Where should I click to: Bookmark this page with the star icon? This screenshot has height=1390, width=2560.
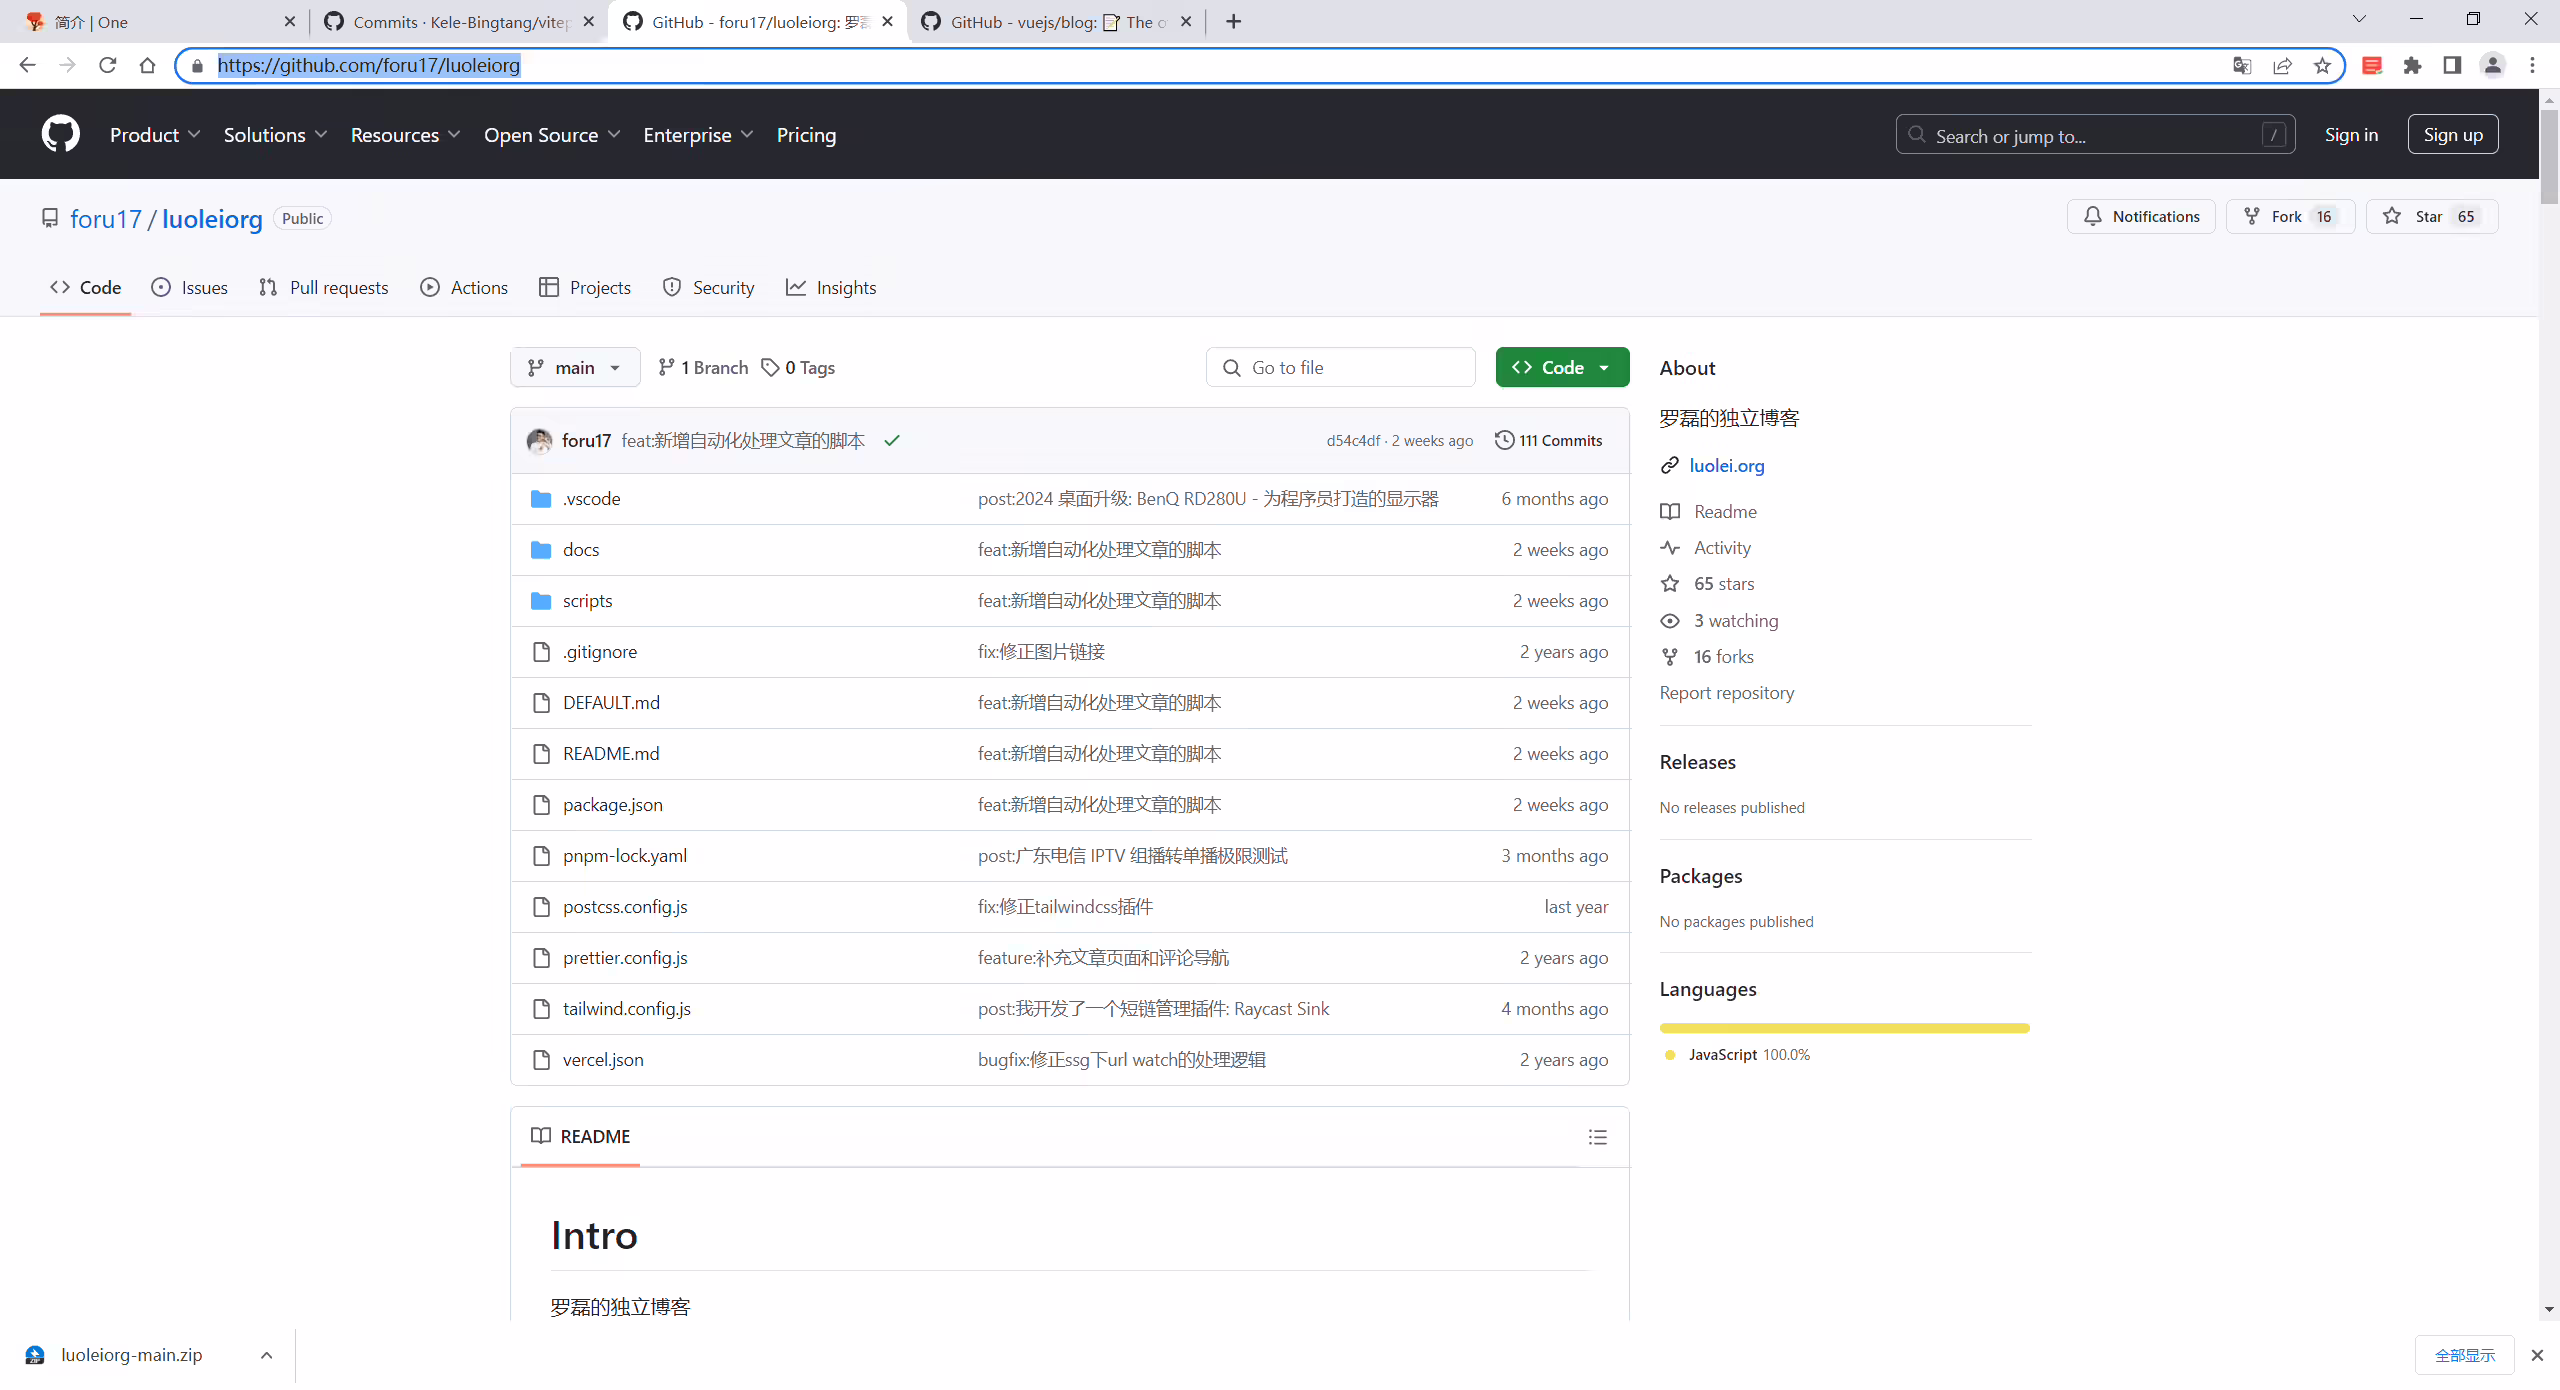tap(2322, 65)
